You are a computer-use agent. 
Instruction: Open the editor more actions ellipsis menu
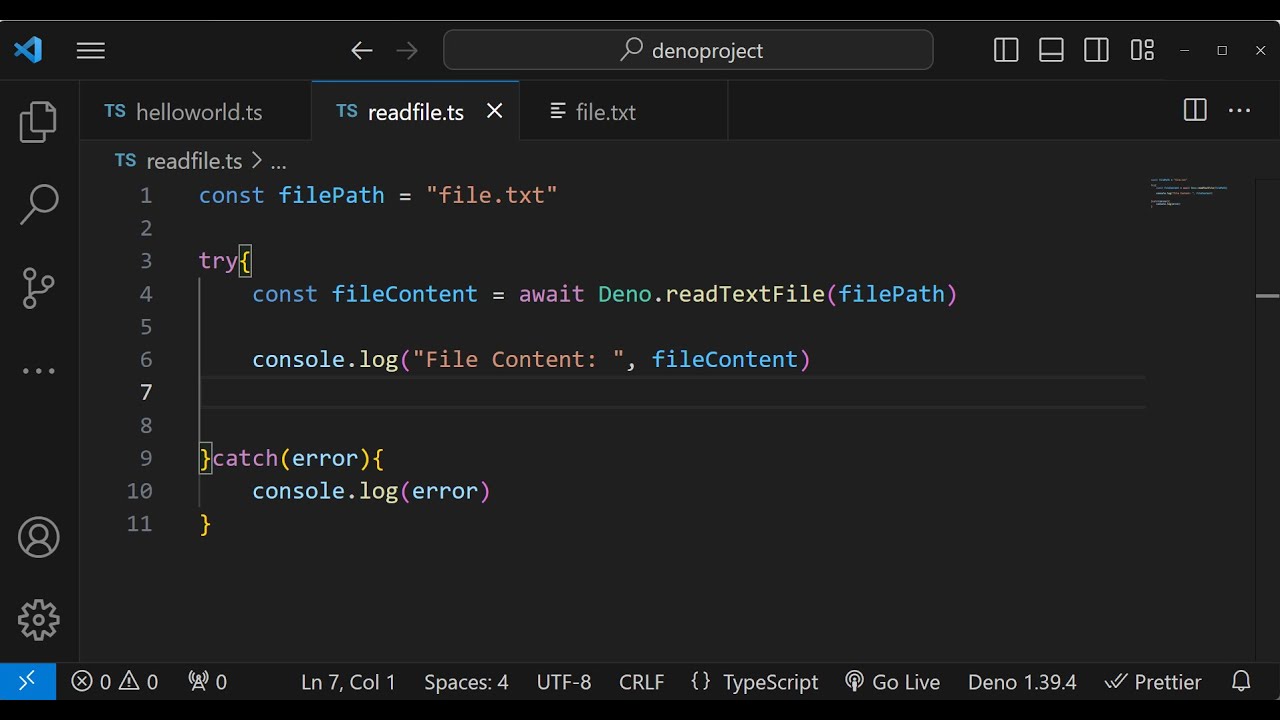tap(1240, 111)
